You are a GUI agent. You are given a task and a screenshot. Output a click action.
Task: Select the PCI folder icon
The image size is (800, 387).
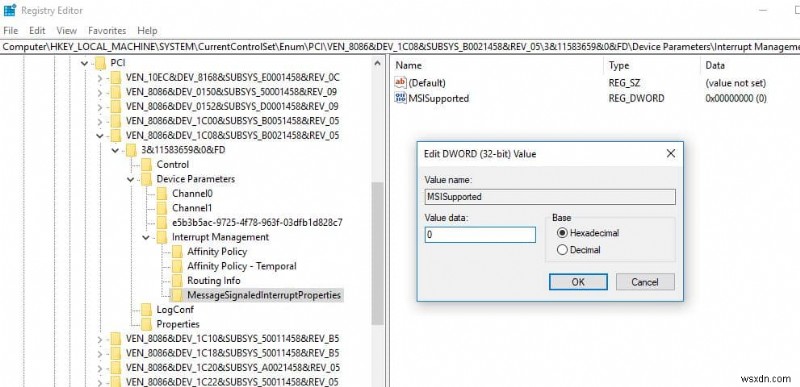click(101, 63)
